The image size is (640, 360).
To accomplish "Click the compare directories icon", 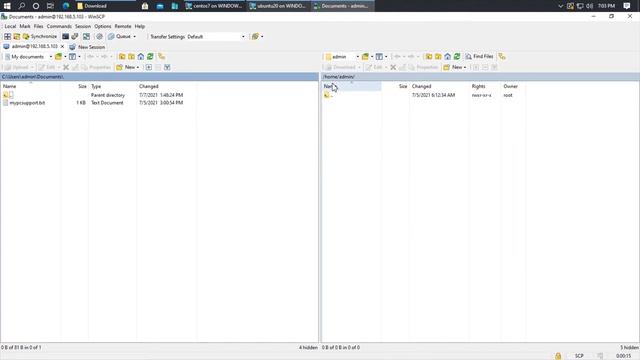I will (x=17, y=36).
